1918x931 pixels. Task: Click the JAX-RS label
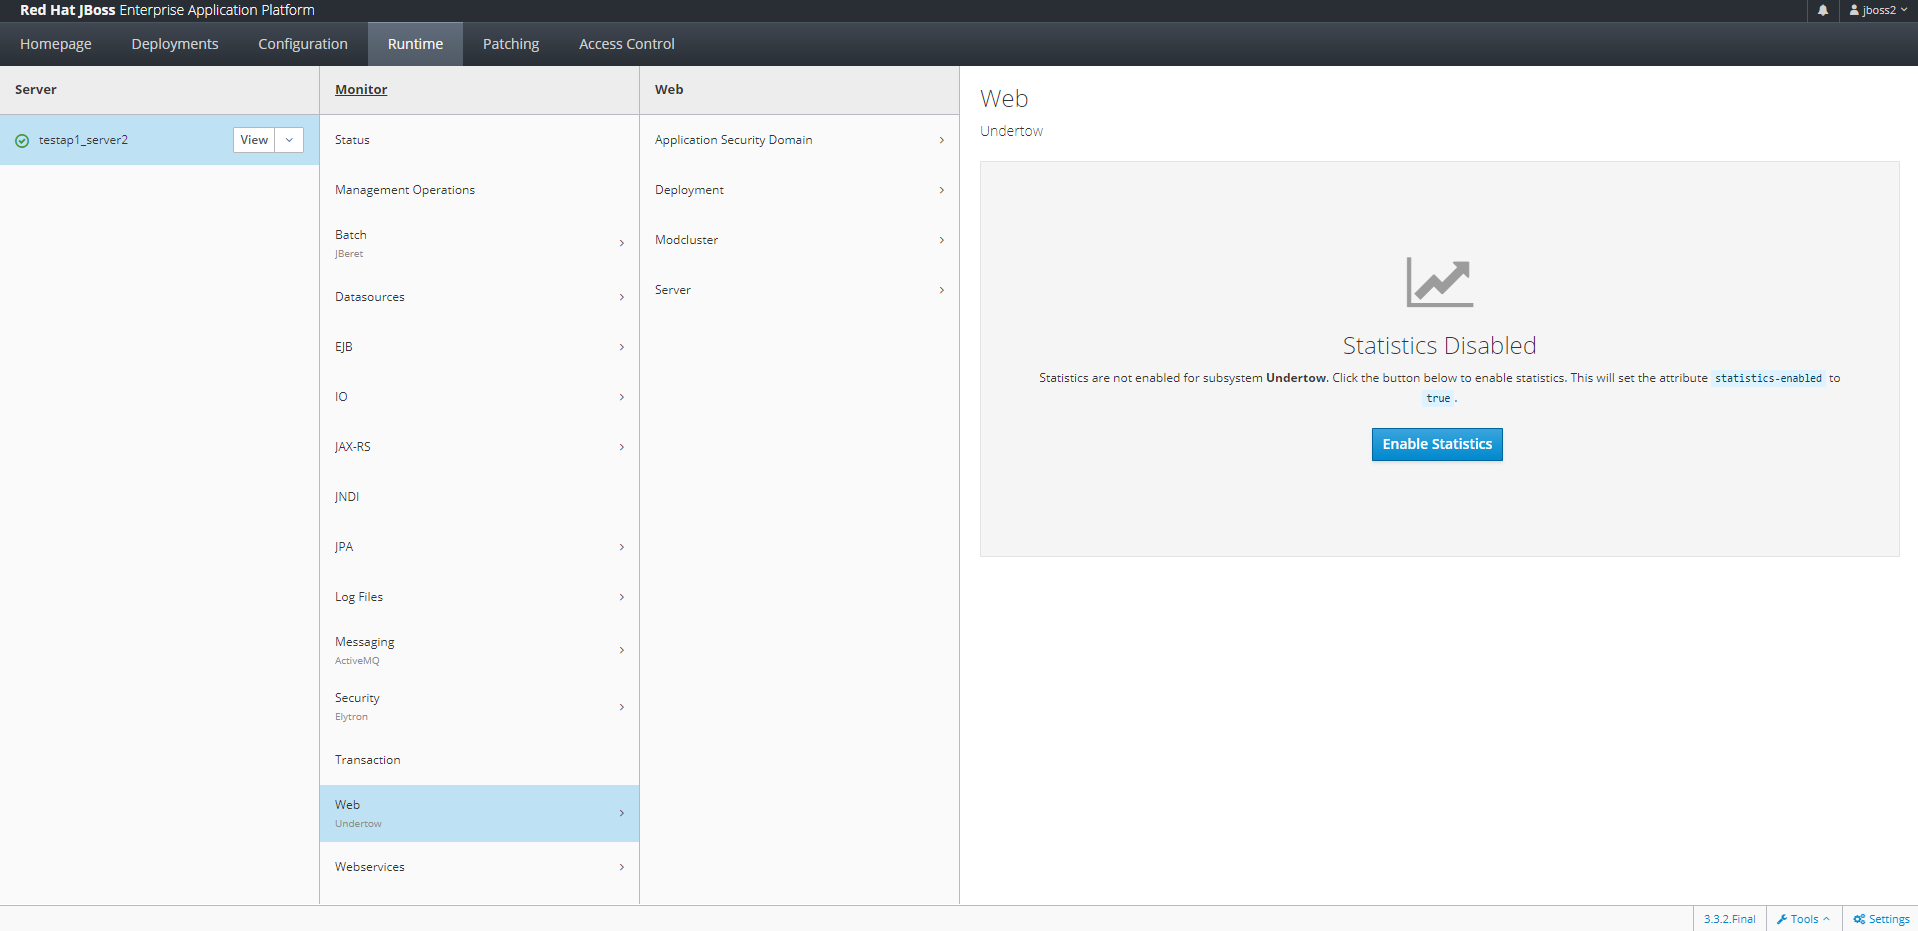[x=353, y=447]
